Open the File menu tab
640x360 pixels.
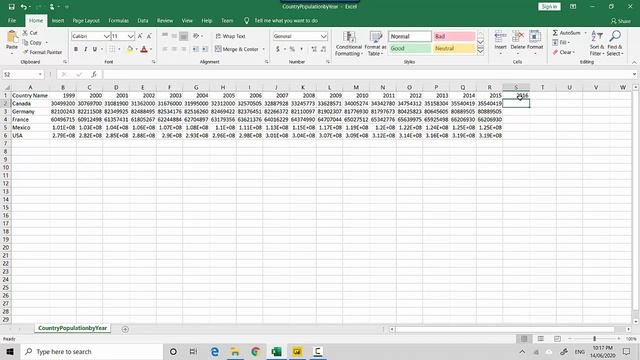pos(12,20)
